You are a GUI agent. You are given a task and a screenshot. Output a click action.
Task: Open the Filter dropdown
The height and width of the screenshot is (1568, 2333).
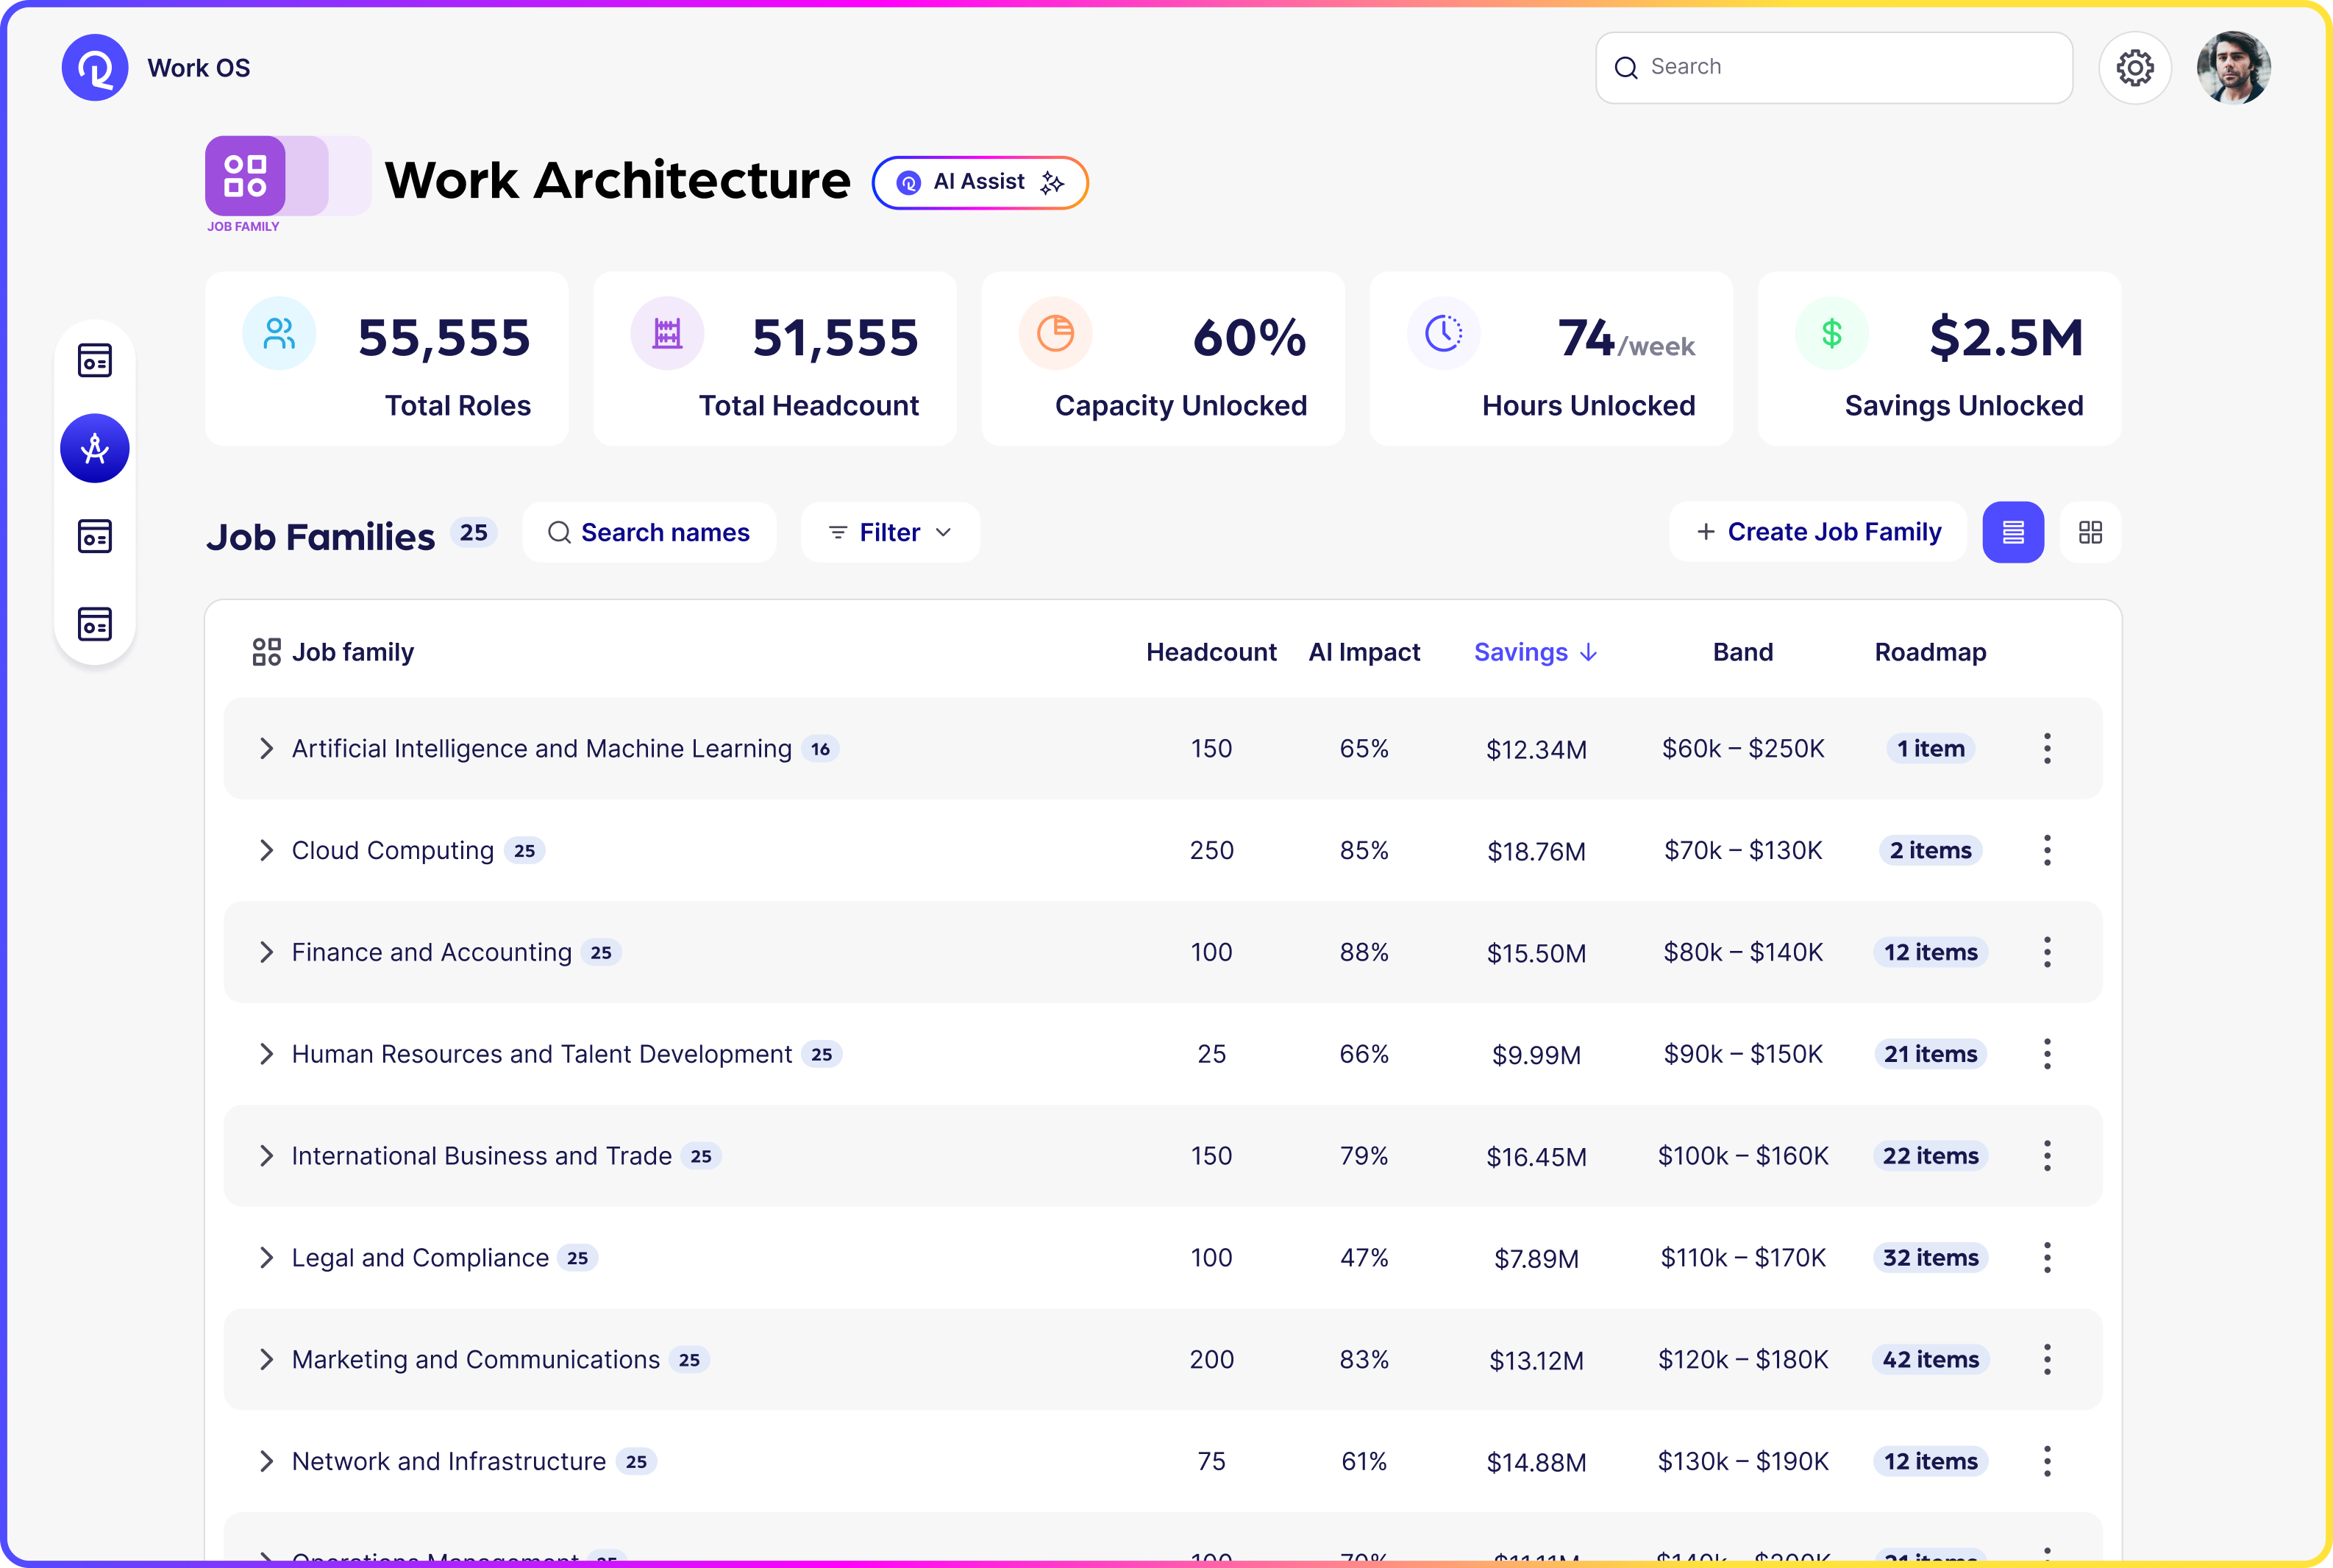890,532
